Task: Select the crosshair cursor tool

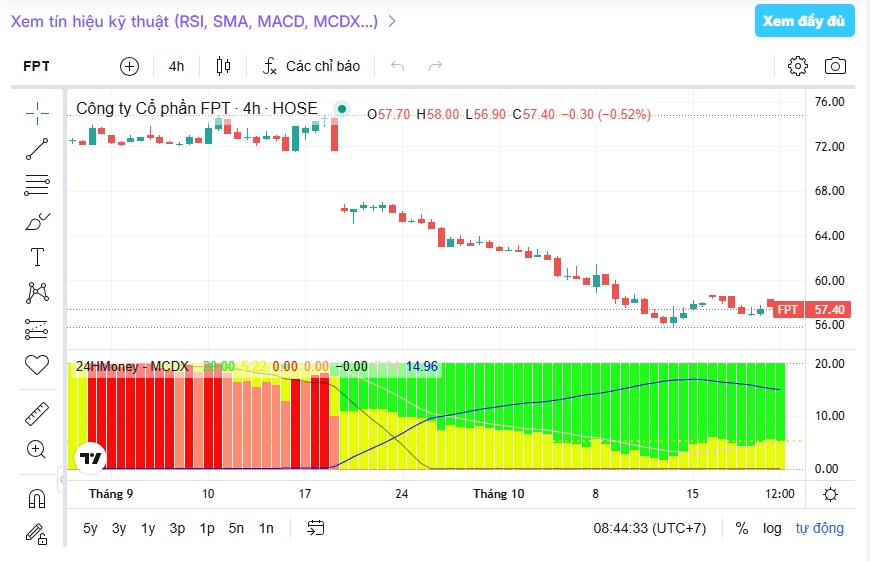Action: pyautogui.click(x=37, y=113)
